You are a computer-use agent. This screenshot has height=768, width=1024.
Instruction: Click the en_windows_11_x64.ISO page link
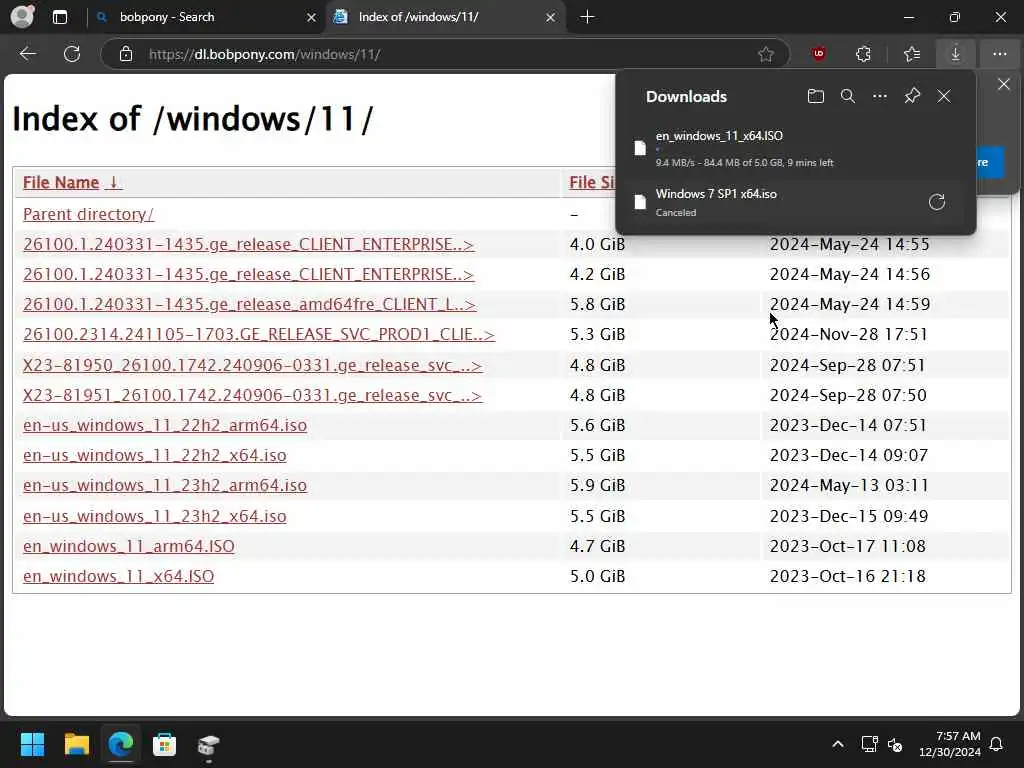[x=118, y=576]
